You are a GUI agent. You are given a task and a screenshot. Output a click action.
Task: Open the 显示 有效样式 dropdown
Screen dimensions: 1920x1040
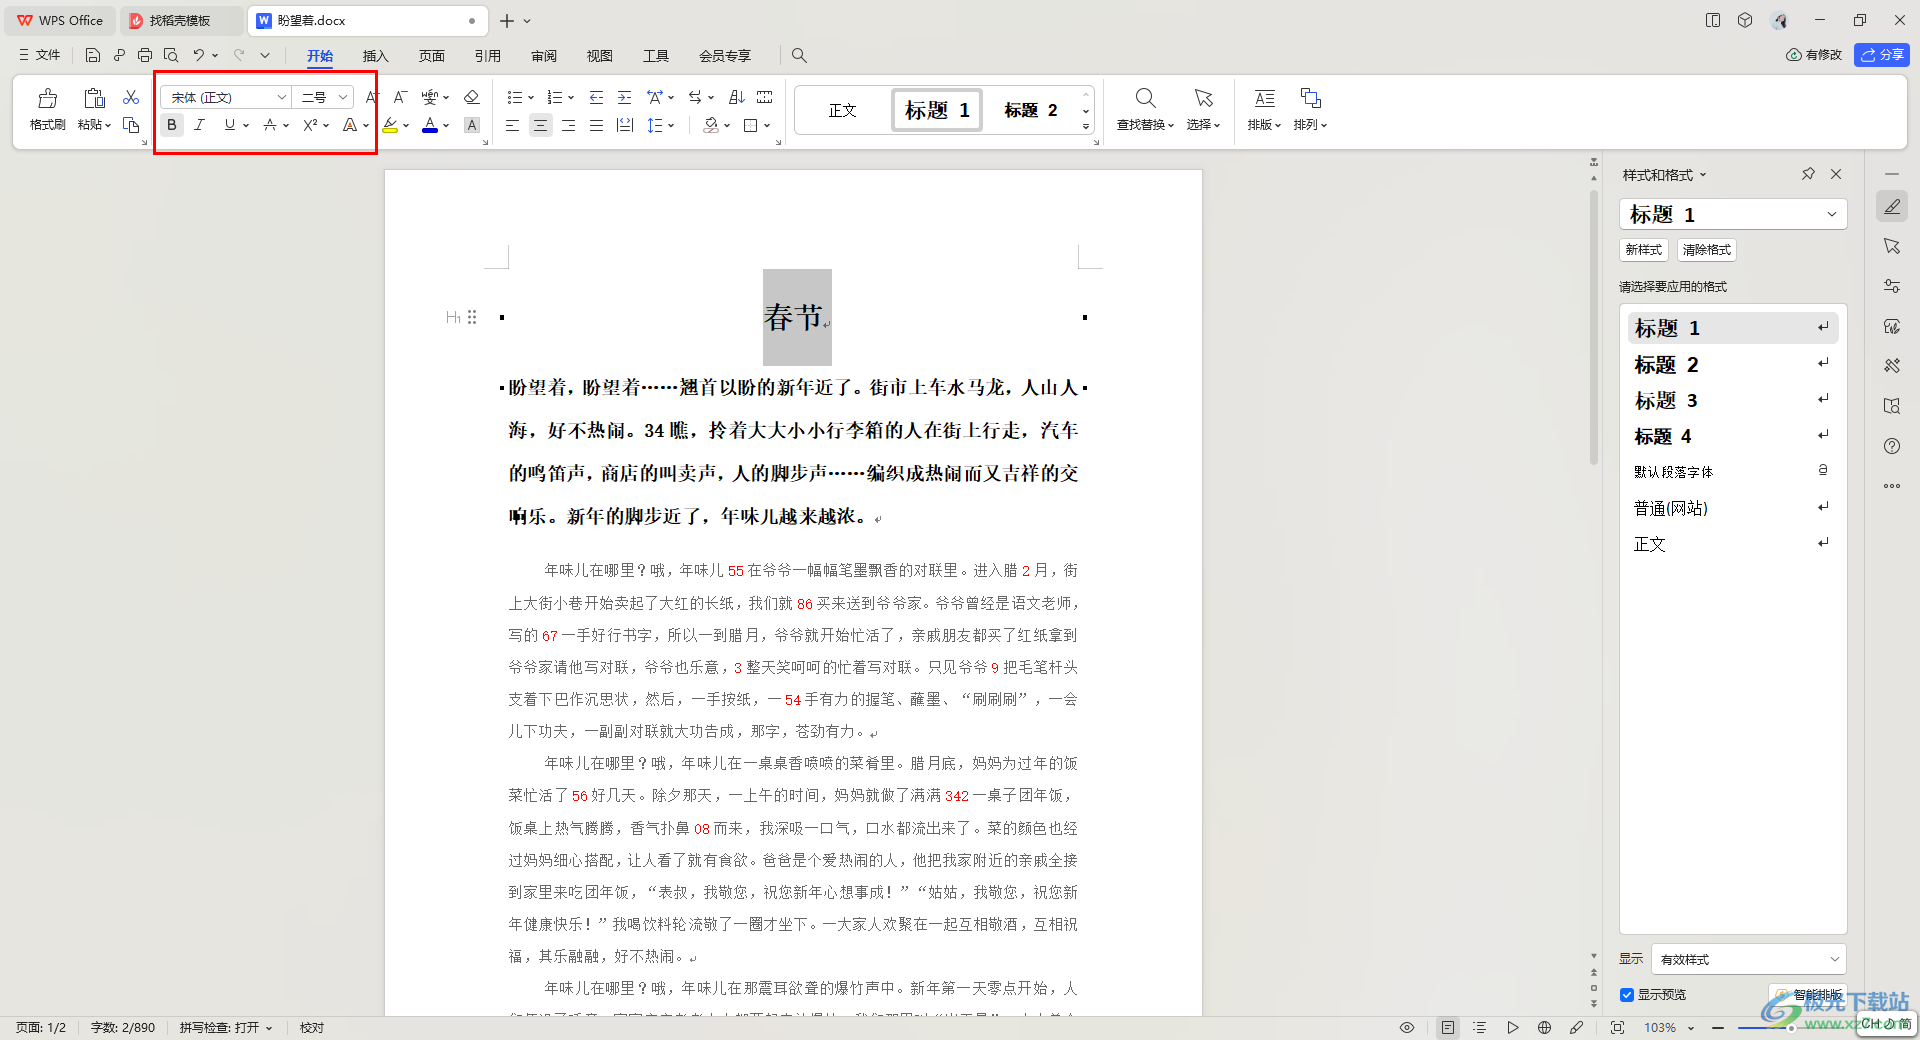coord(1748,959)
